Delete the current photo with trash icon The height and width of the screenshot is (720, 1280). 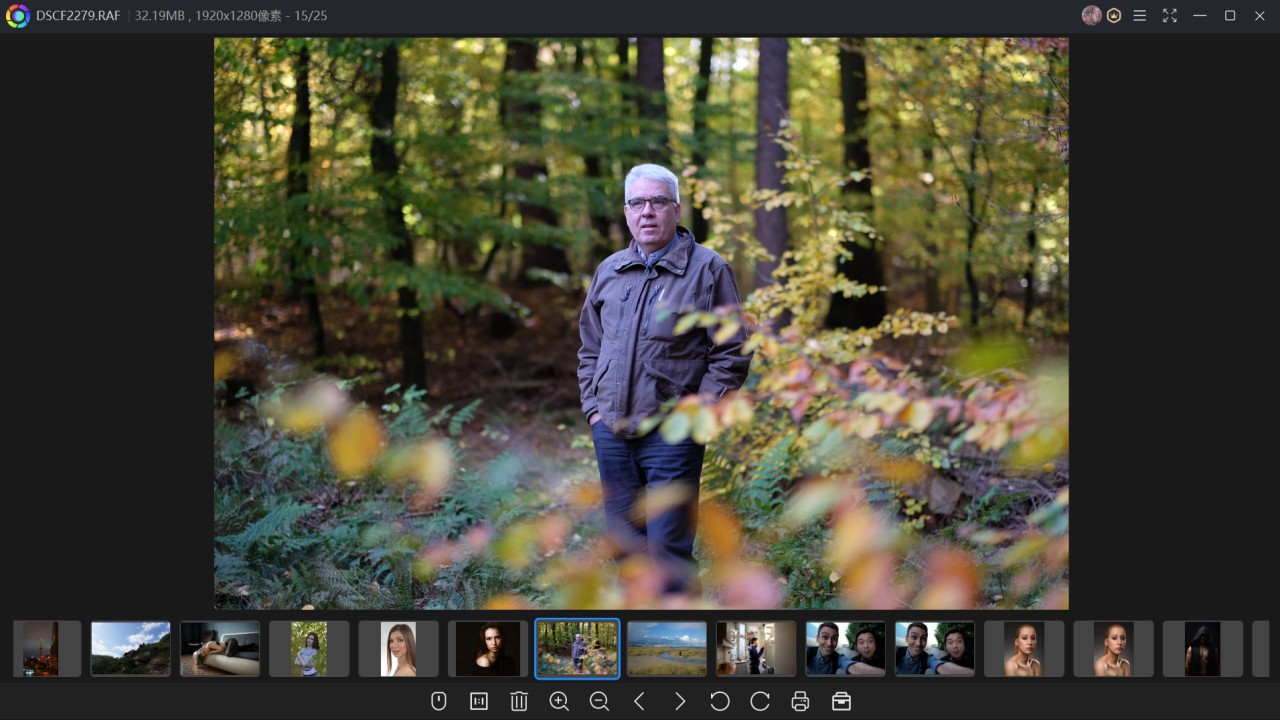[519, 701]
